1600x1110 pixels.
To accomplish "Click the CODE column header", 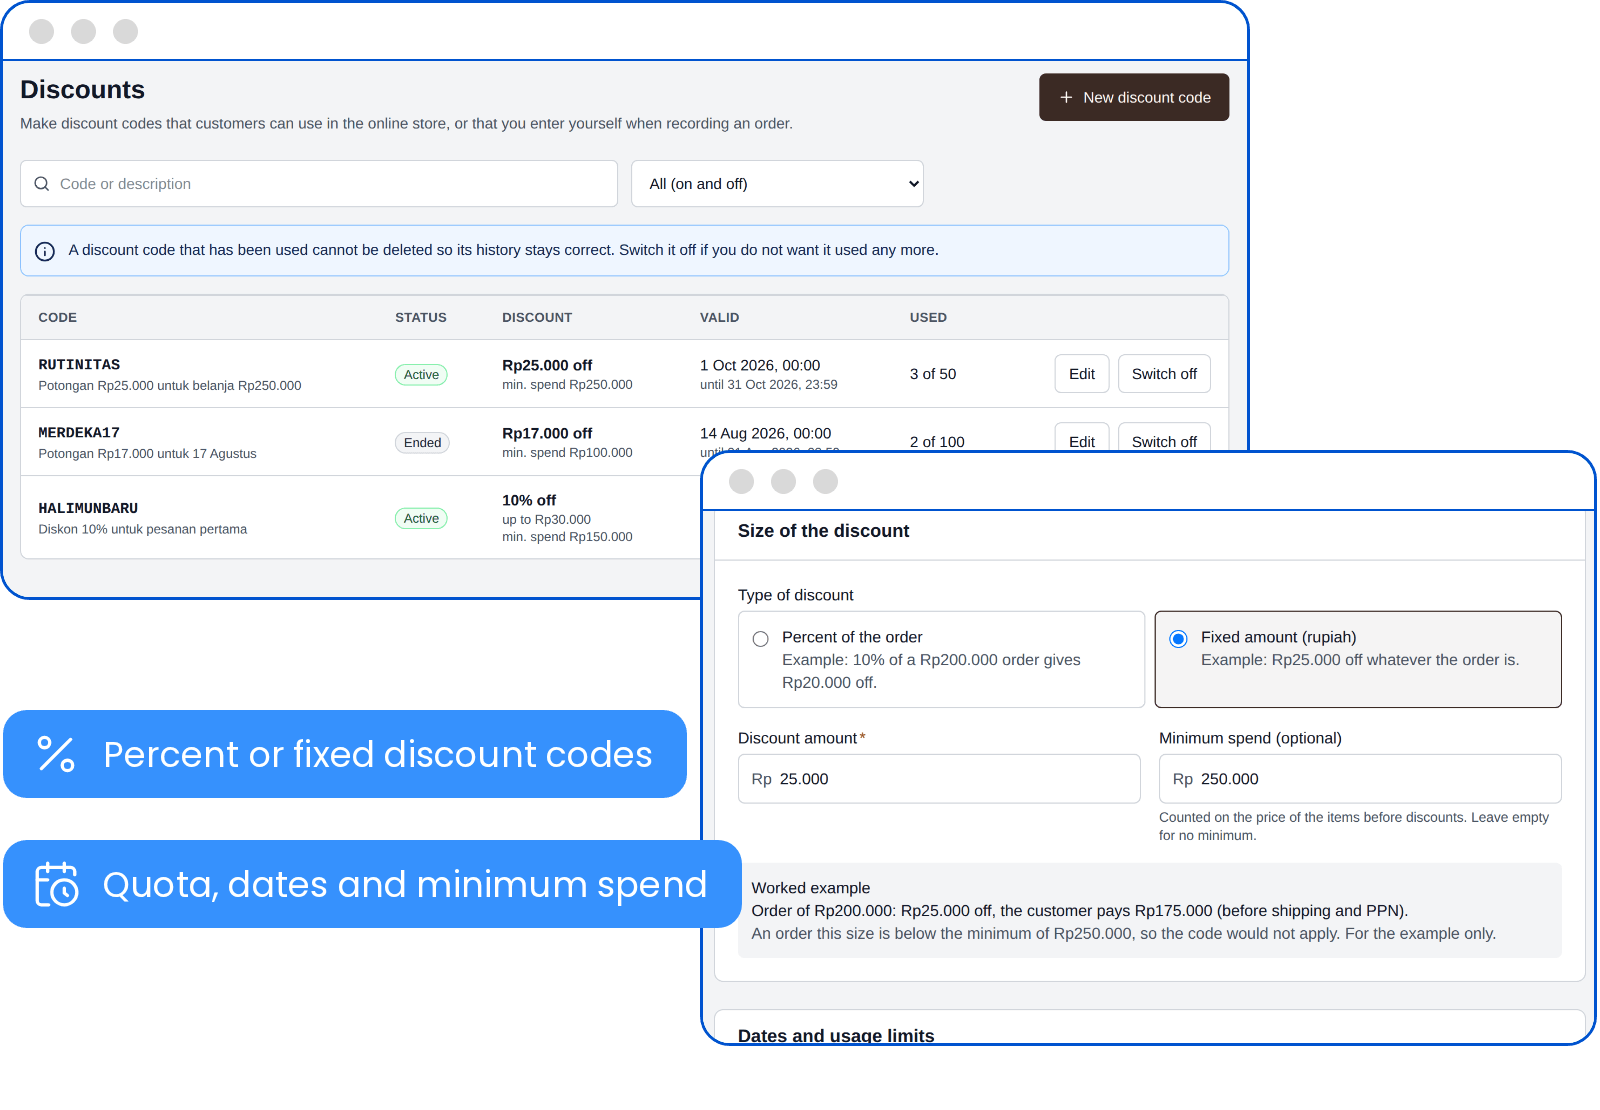I will coord(58,318).
